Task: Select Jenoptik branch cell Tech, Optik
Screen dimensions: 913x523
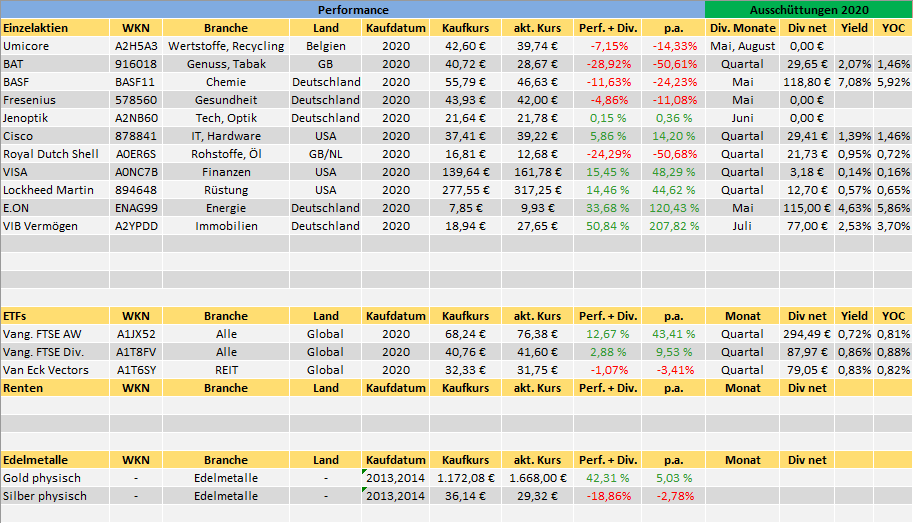Action: click(226, 118)
